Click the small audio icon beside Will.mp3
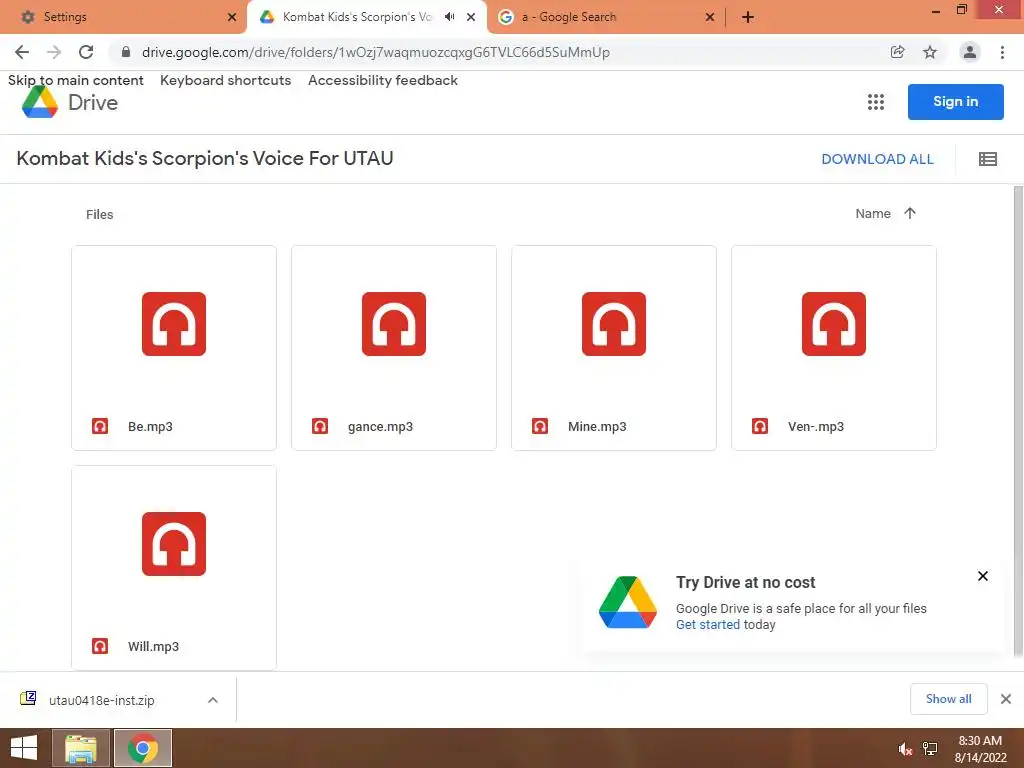The height and width of the screenshot is (768, 1024). (100, 647)
